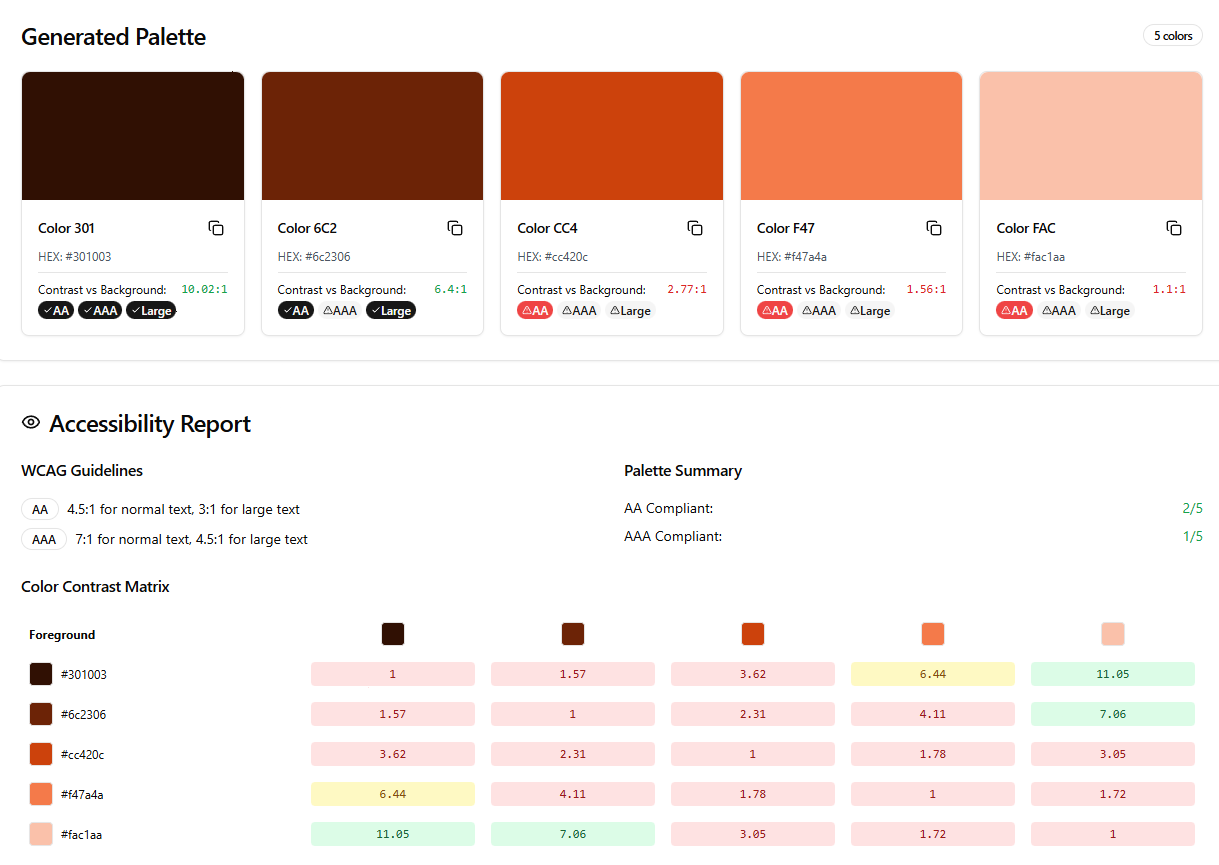Click the AA guideline pill label
The image size is (1219, 865).
(x=40, y=510)
